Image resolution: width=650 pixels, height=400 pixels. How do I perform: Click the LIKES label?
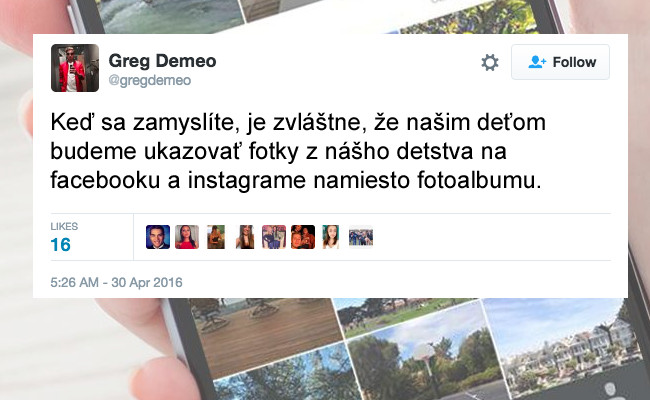[64, 226]
